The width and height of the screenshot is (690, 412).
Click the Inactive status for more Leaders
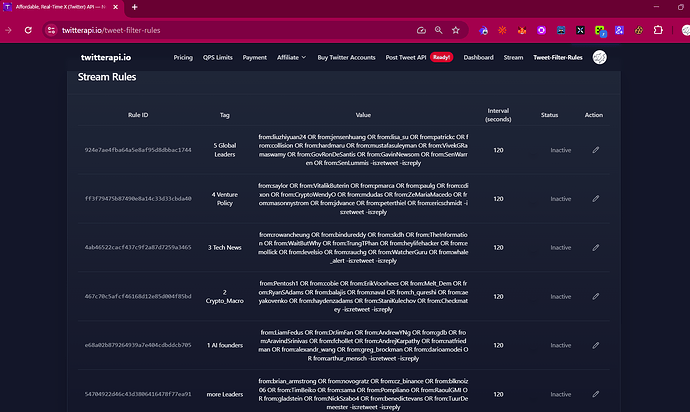pos(561,394)
